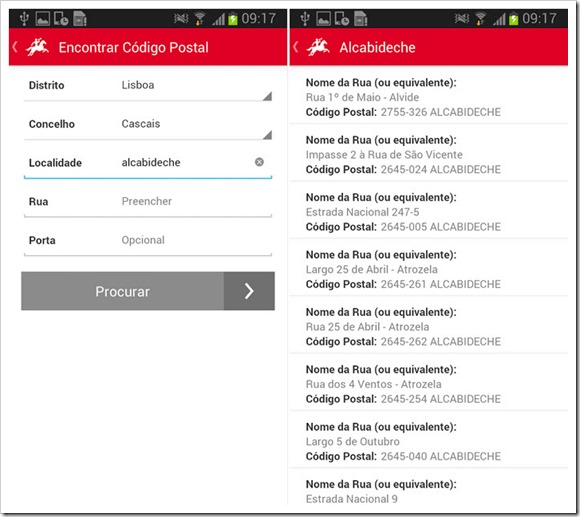Tap the CTT horse logo on Alcabideche screen

(318, 47)
